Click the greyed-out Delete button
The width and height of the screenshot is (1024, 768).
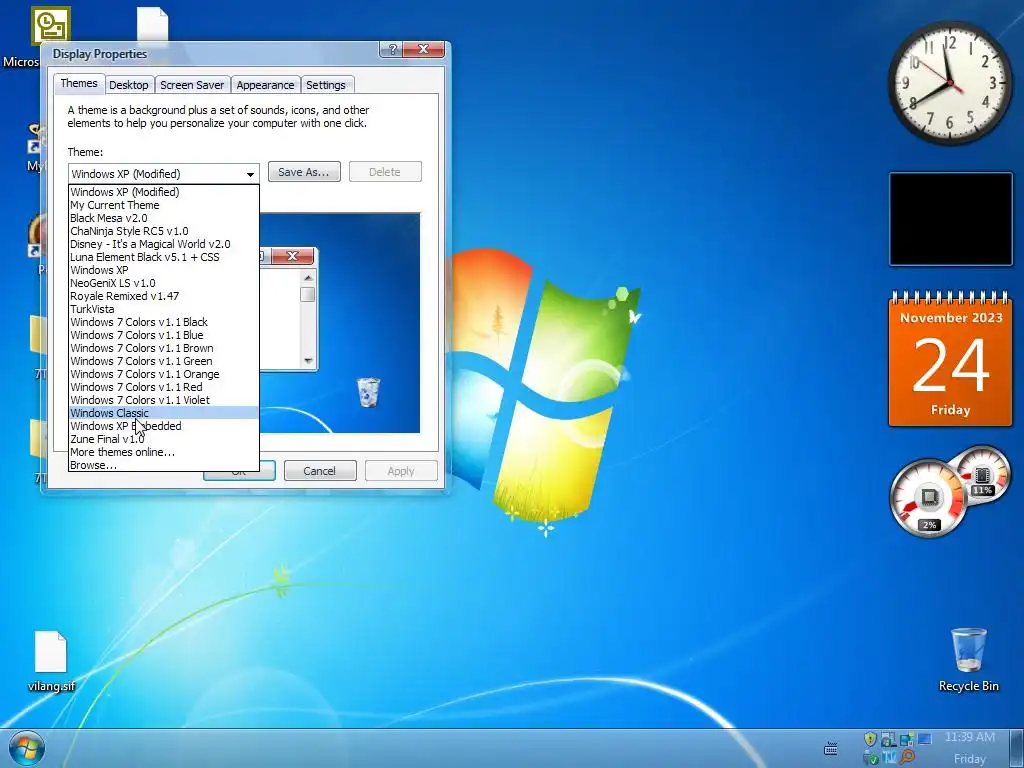click(x=385, y=172)
